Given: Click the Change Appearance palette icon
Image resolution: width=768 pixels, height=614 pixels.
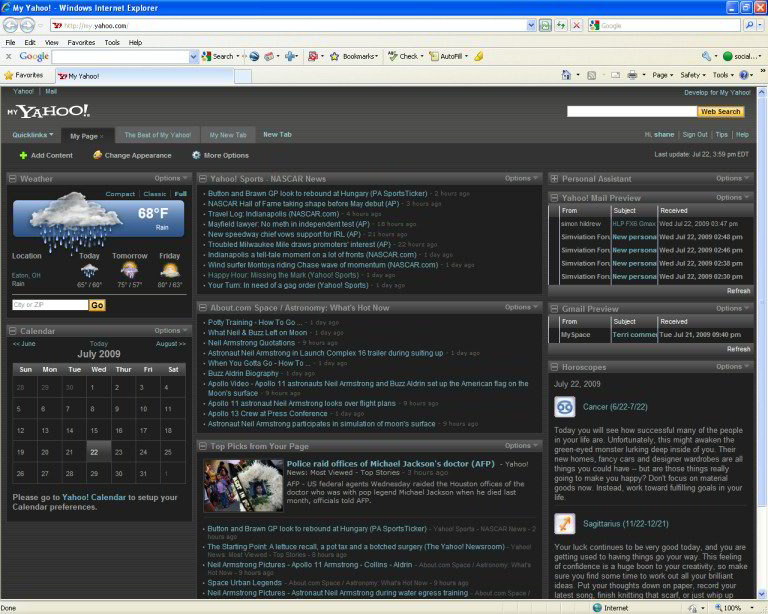Looking at the screenshot, I should click(97, 155).
